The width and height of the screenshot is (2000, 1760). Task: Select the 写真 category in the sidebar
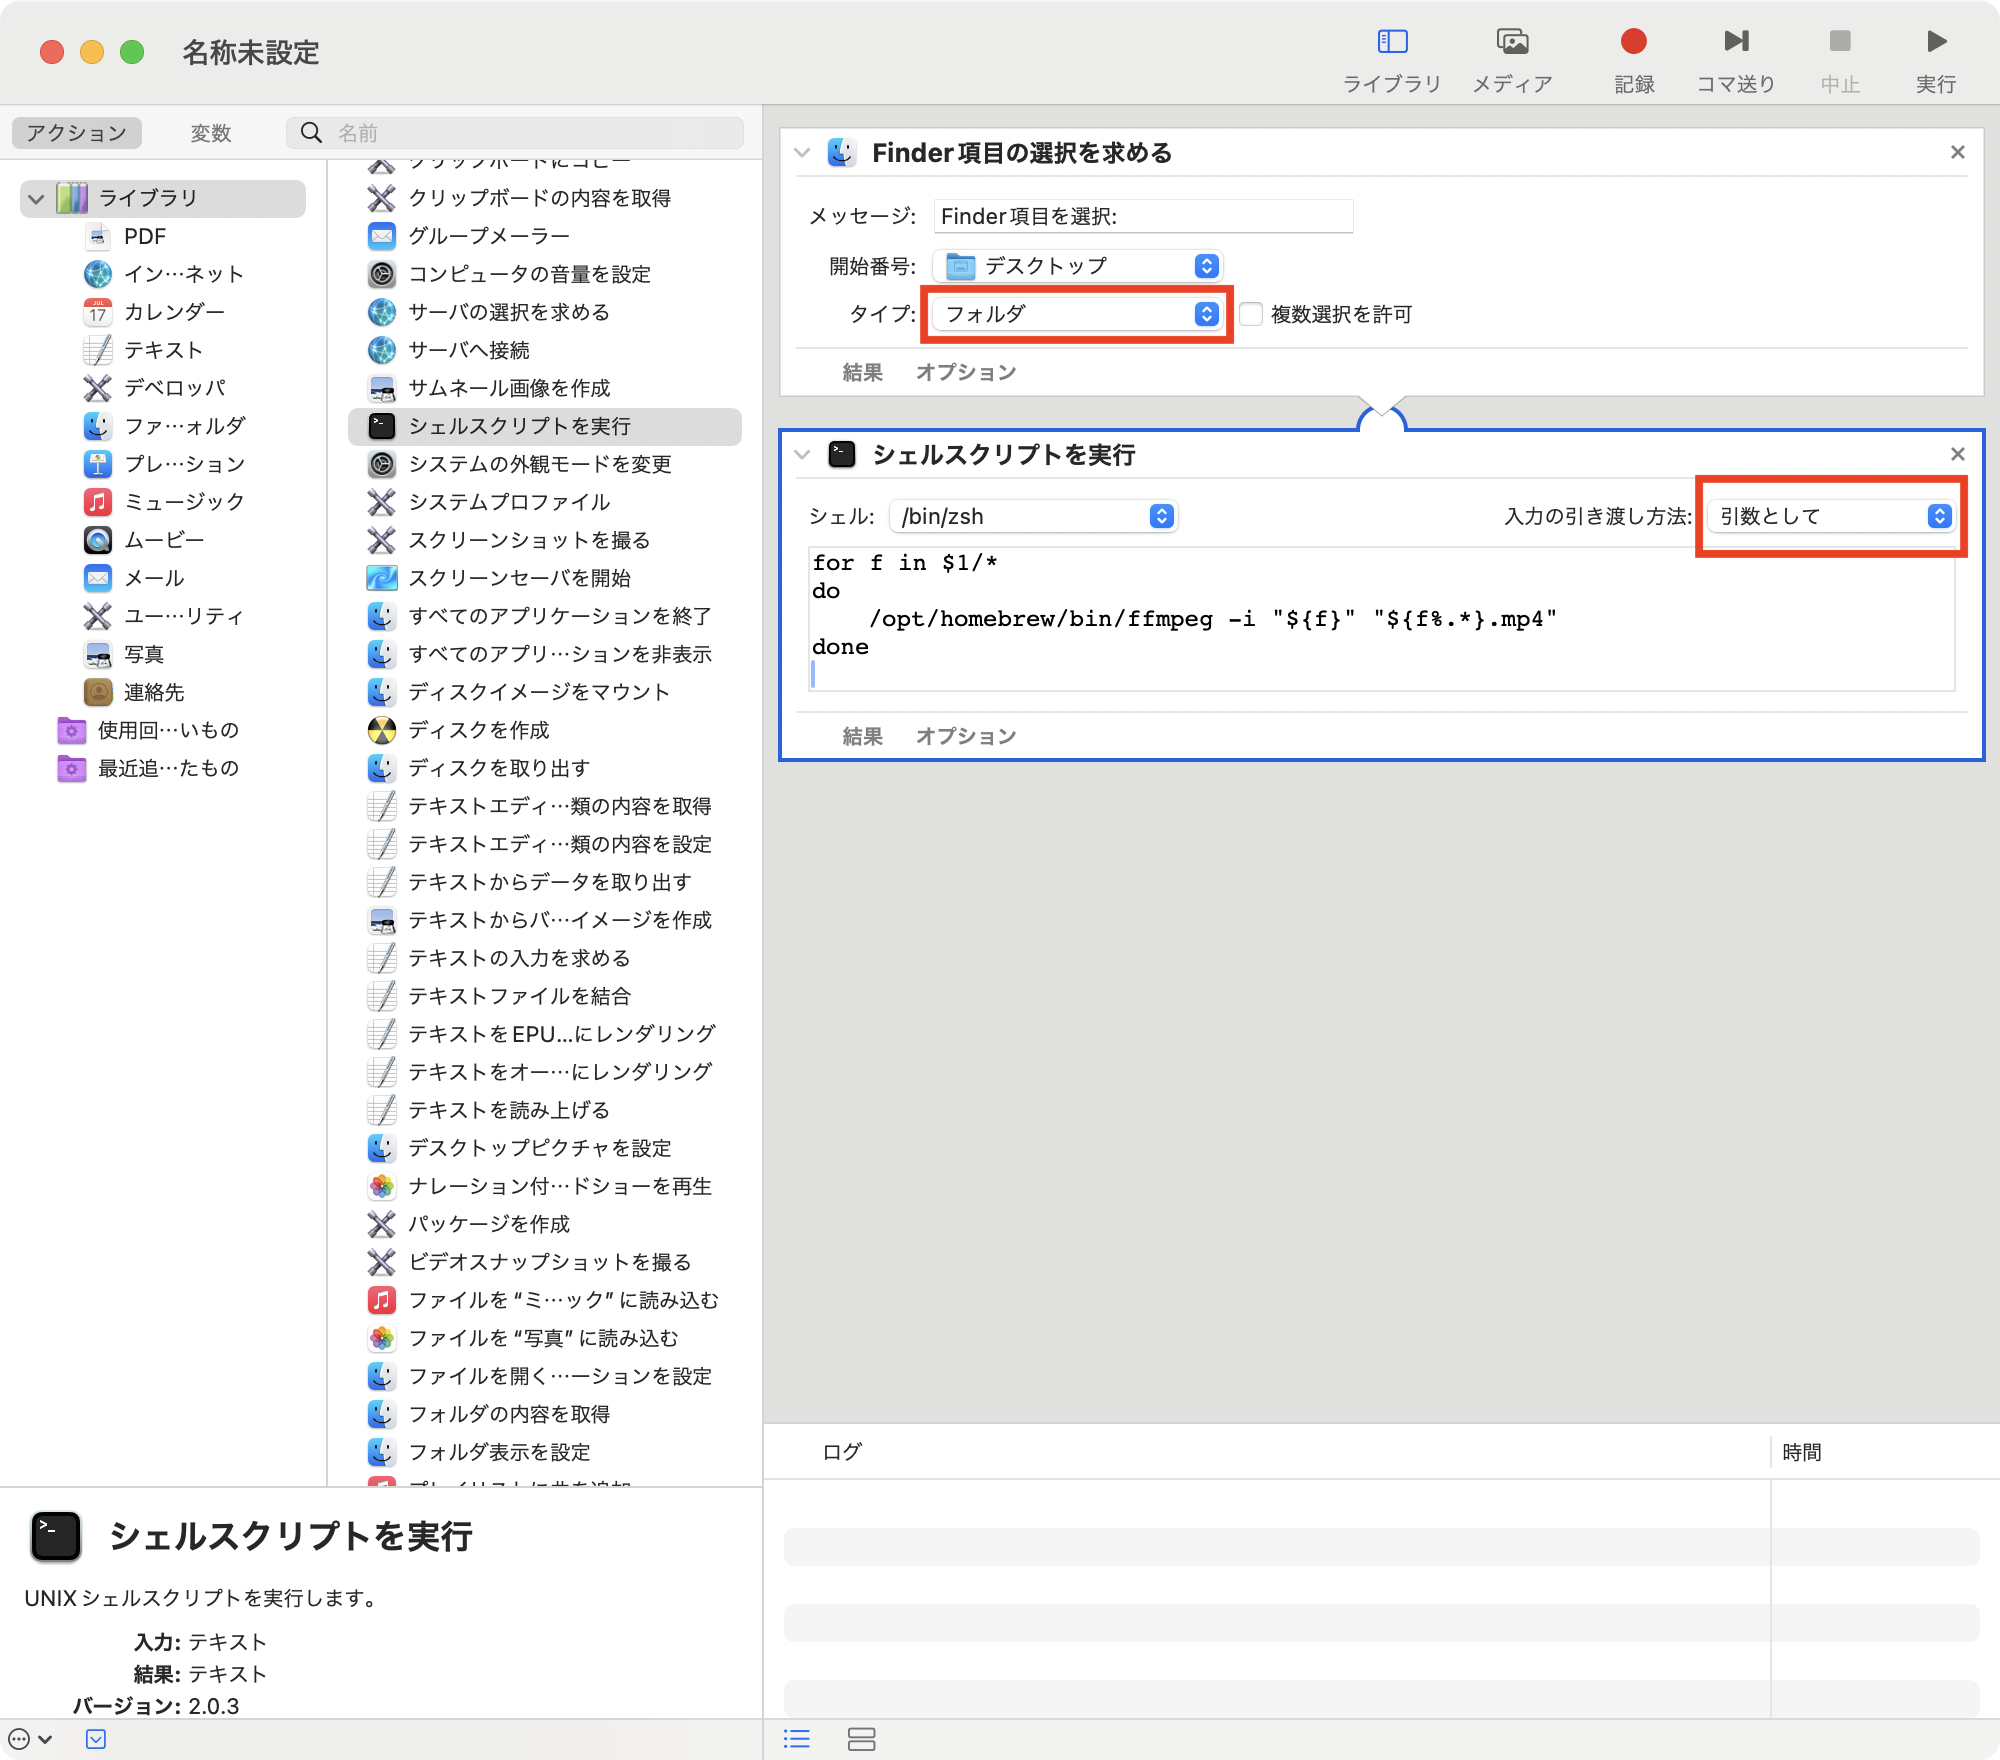click(144, 654)
